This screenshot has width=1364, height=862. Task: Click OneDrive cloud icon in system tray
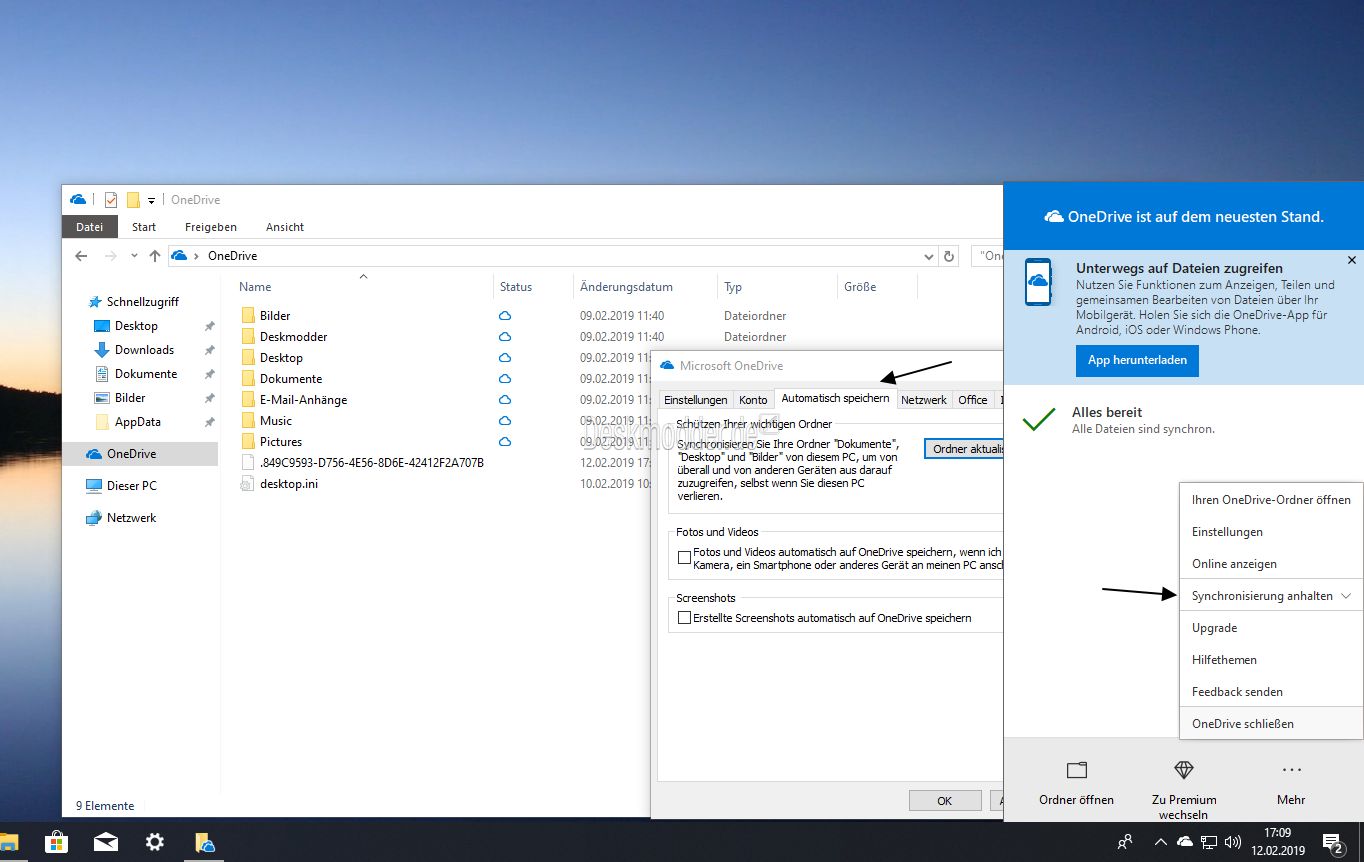pos(1185,842)
